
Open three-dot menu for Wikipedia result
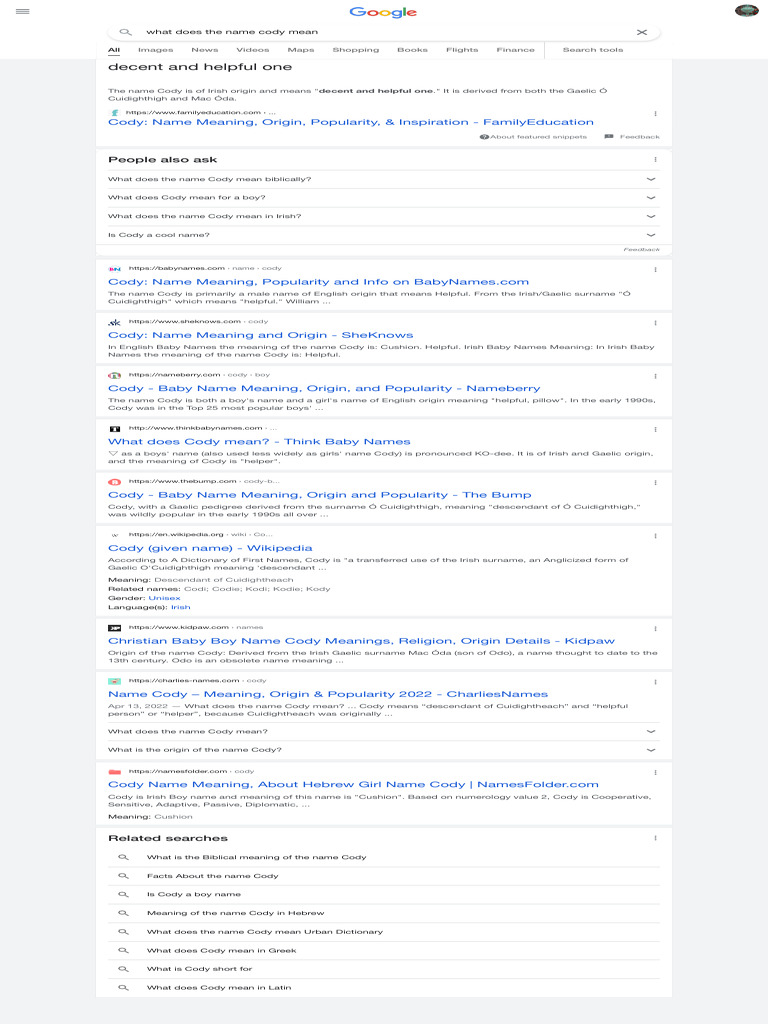[x=655, y=535]
